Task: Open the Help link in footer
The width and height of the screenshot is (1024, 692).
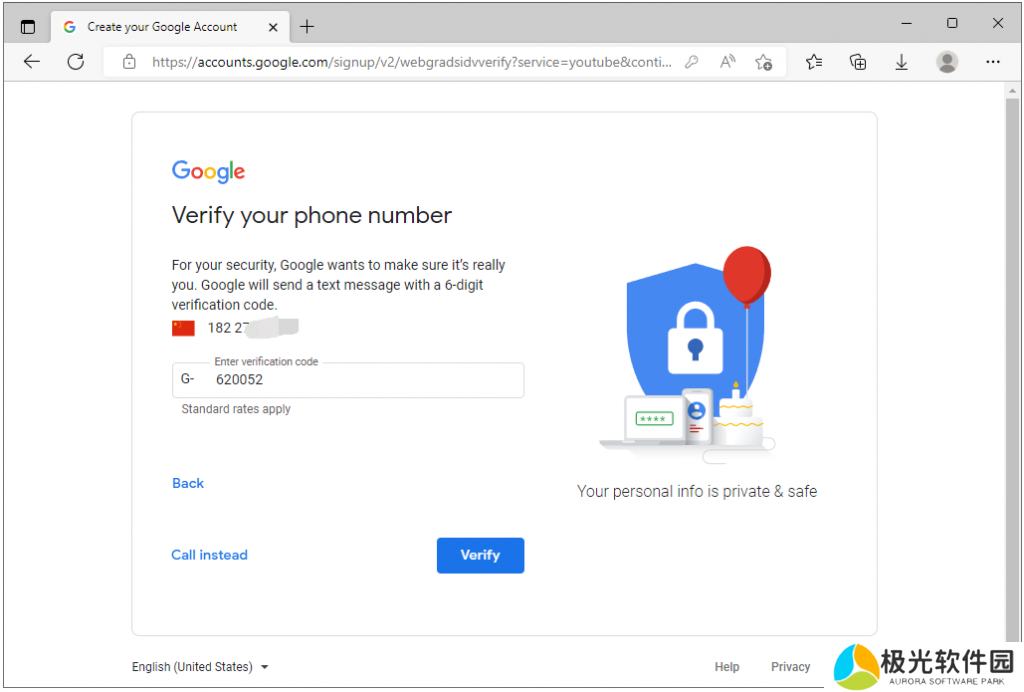Action: tap(727, 667)
